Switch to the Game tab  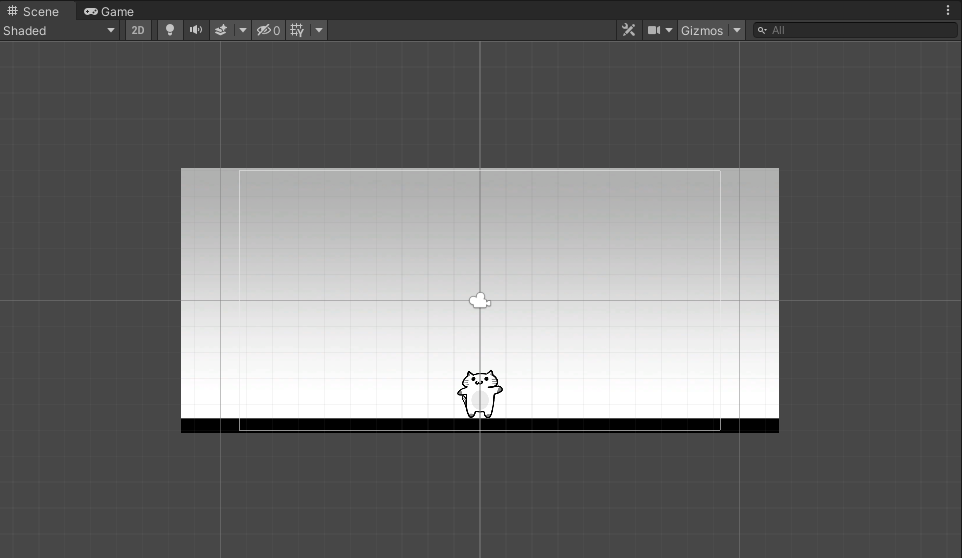[109, 11]
